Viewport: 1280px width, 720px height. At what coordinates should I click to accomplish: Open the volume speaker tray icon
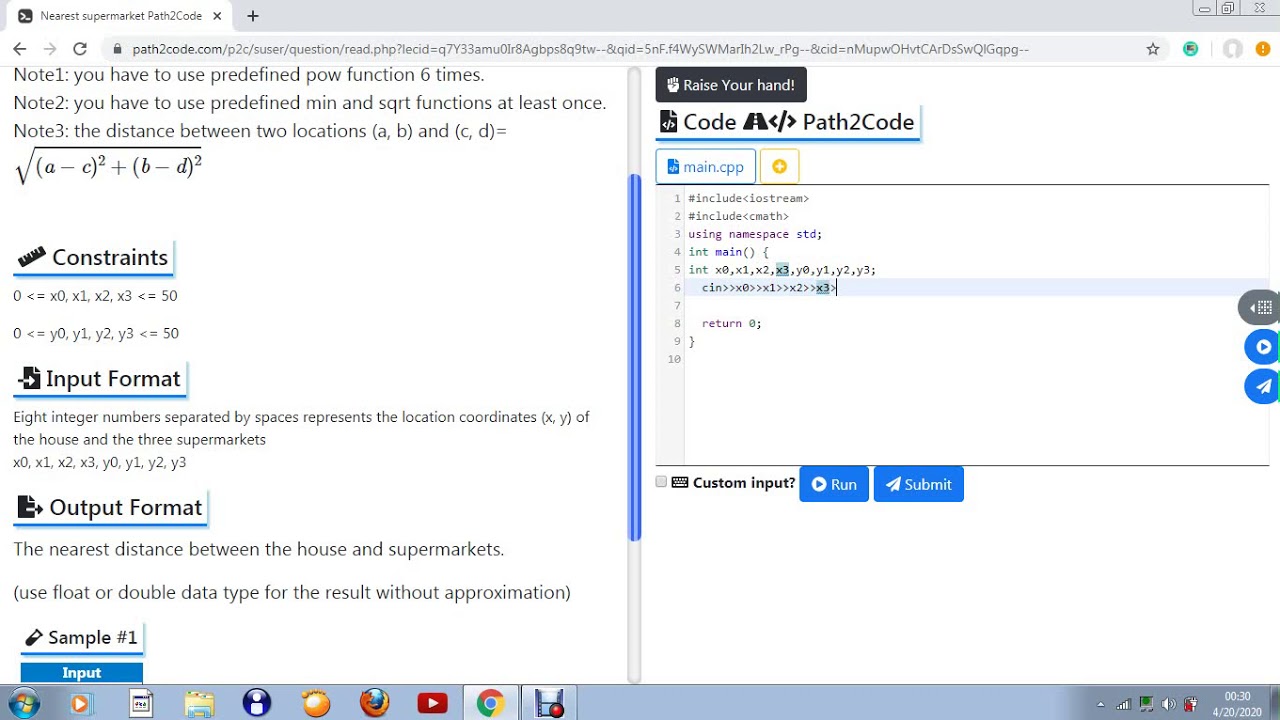(1169, 704)
